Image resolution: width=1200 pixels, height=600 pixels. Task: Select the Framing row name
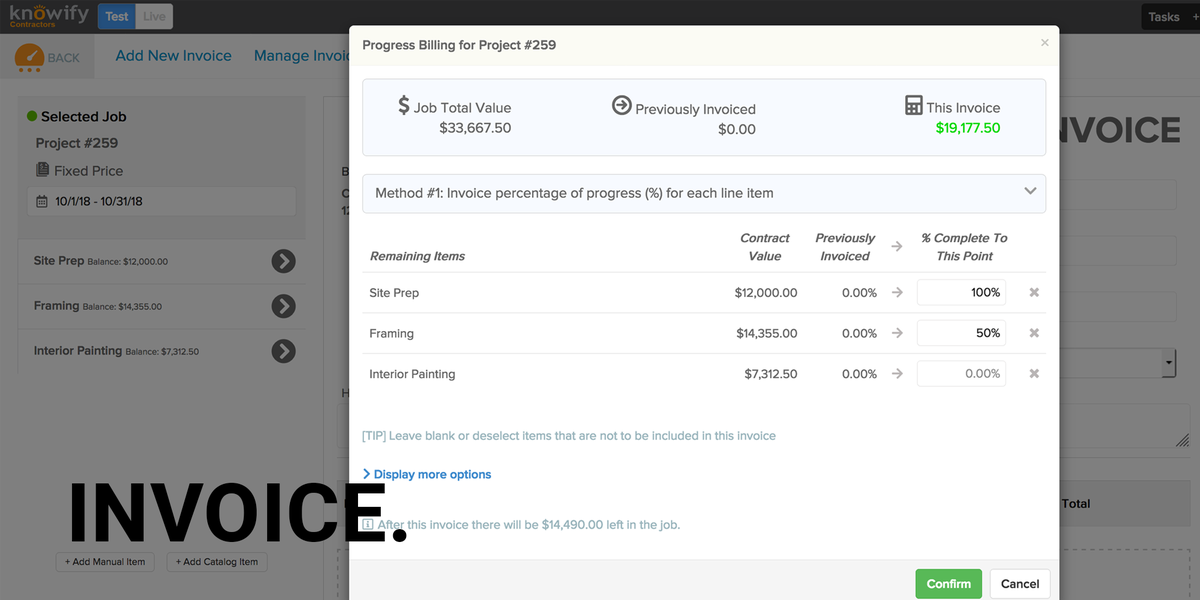pos(391,333)
